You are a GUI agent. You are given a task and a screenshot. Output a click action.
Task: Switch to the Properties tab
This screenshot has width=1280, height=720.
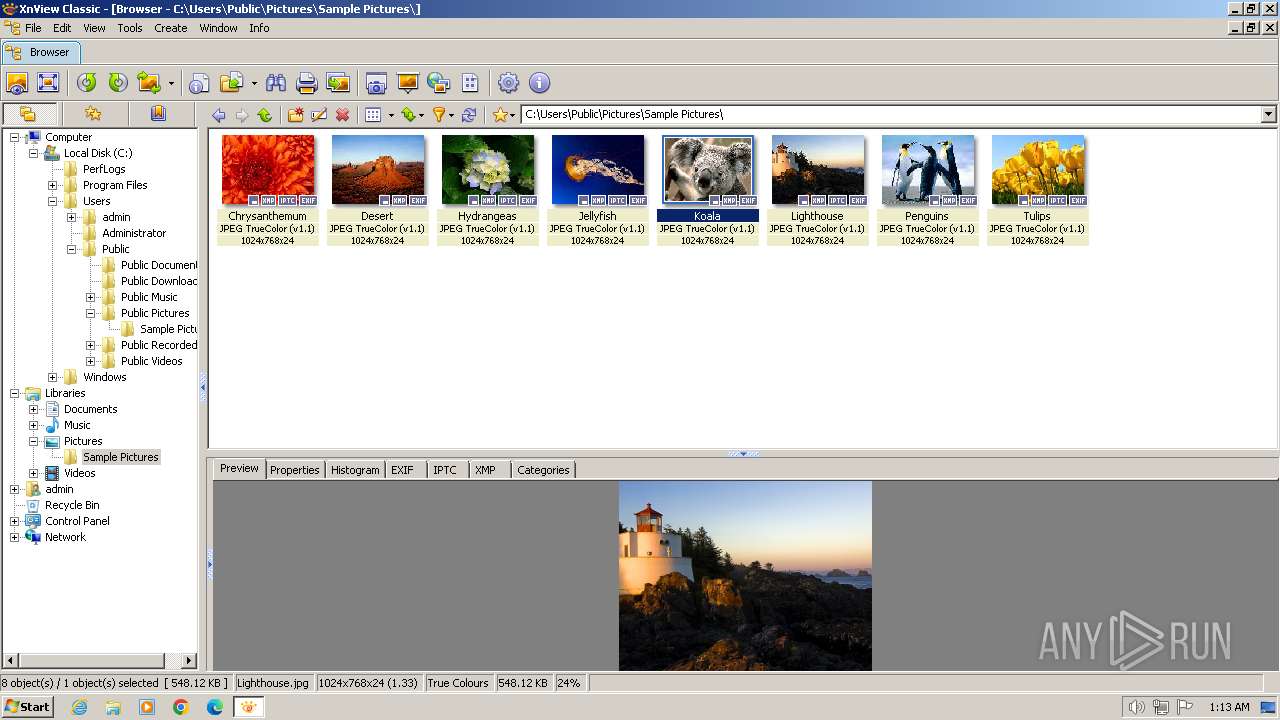(295, 470)
